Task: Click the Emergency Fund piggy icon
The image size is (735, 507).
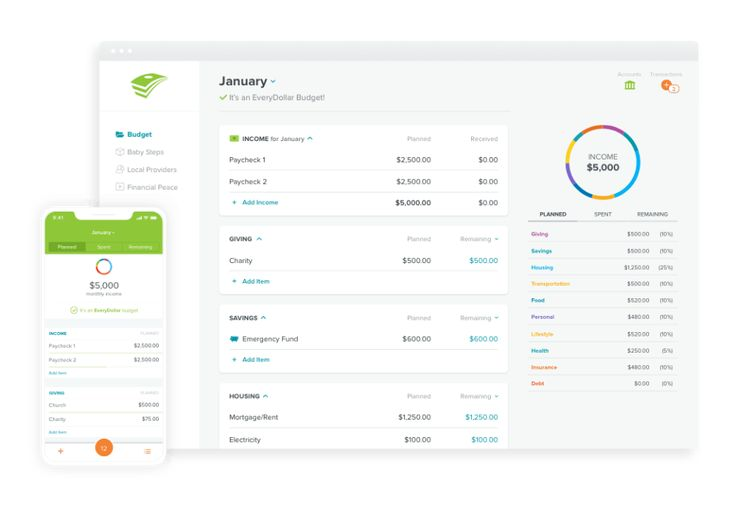Action: pos(234,339)
